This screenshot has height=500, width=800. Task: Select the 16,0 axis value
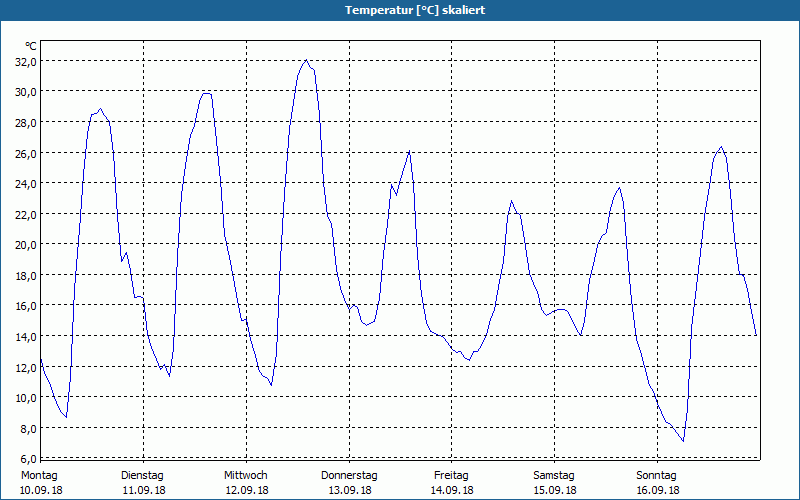tap(26, 306)
